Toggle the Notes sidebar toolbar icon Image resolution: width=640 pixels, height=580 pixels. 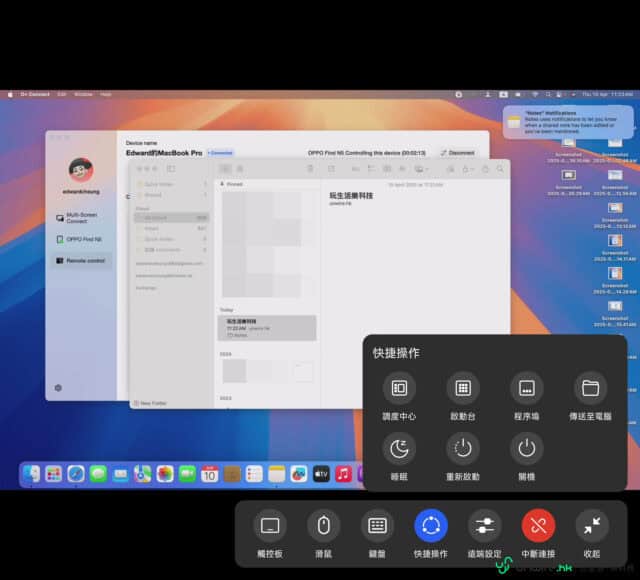pos(171,169)
